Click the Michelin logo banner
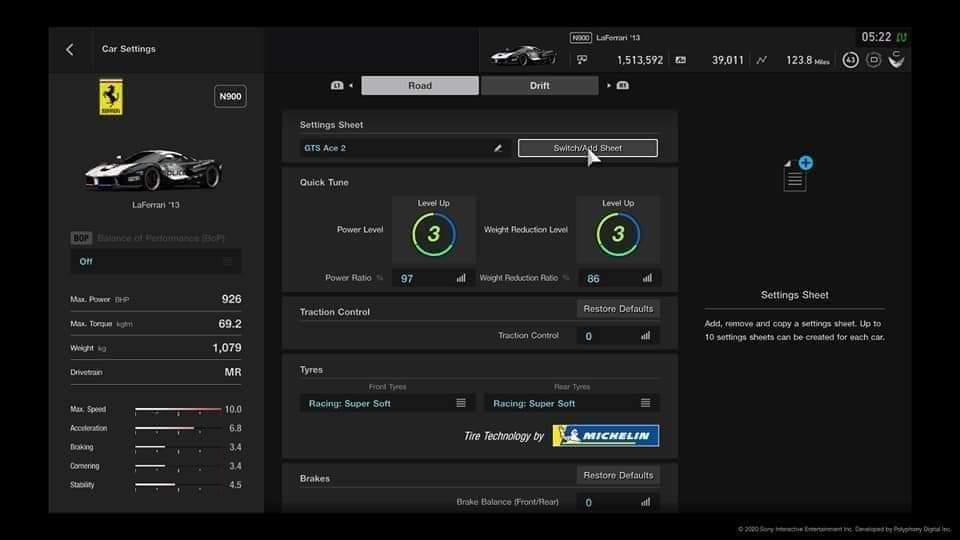Screen dimensions: 960x540 pyautogui.click(x=606, y=436)
